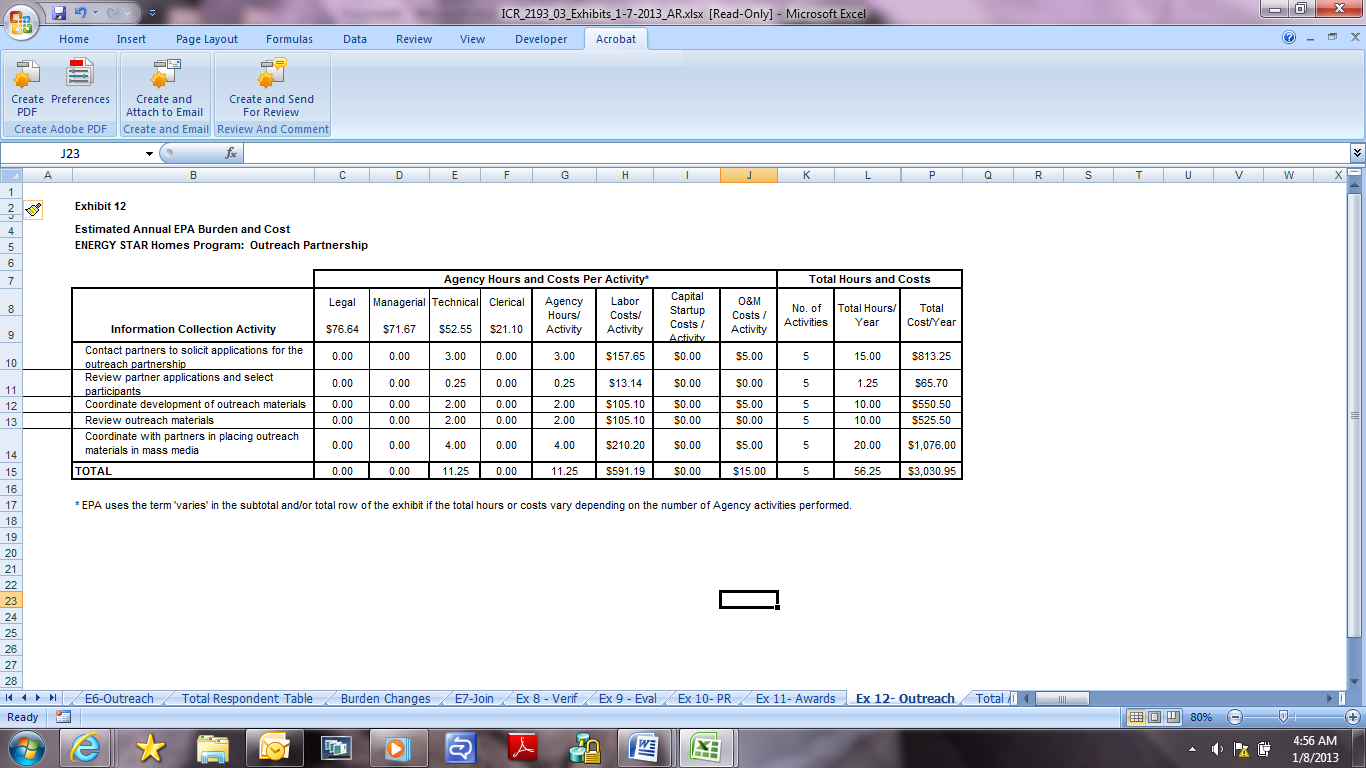Click Create and Attach to Email

tap(164, 88)
